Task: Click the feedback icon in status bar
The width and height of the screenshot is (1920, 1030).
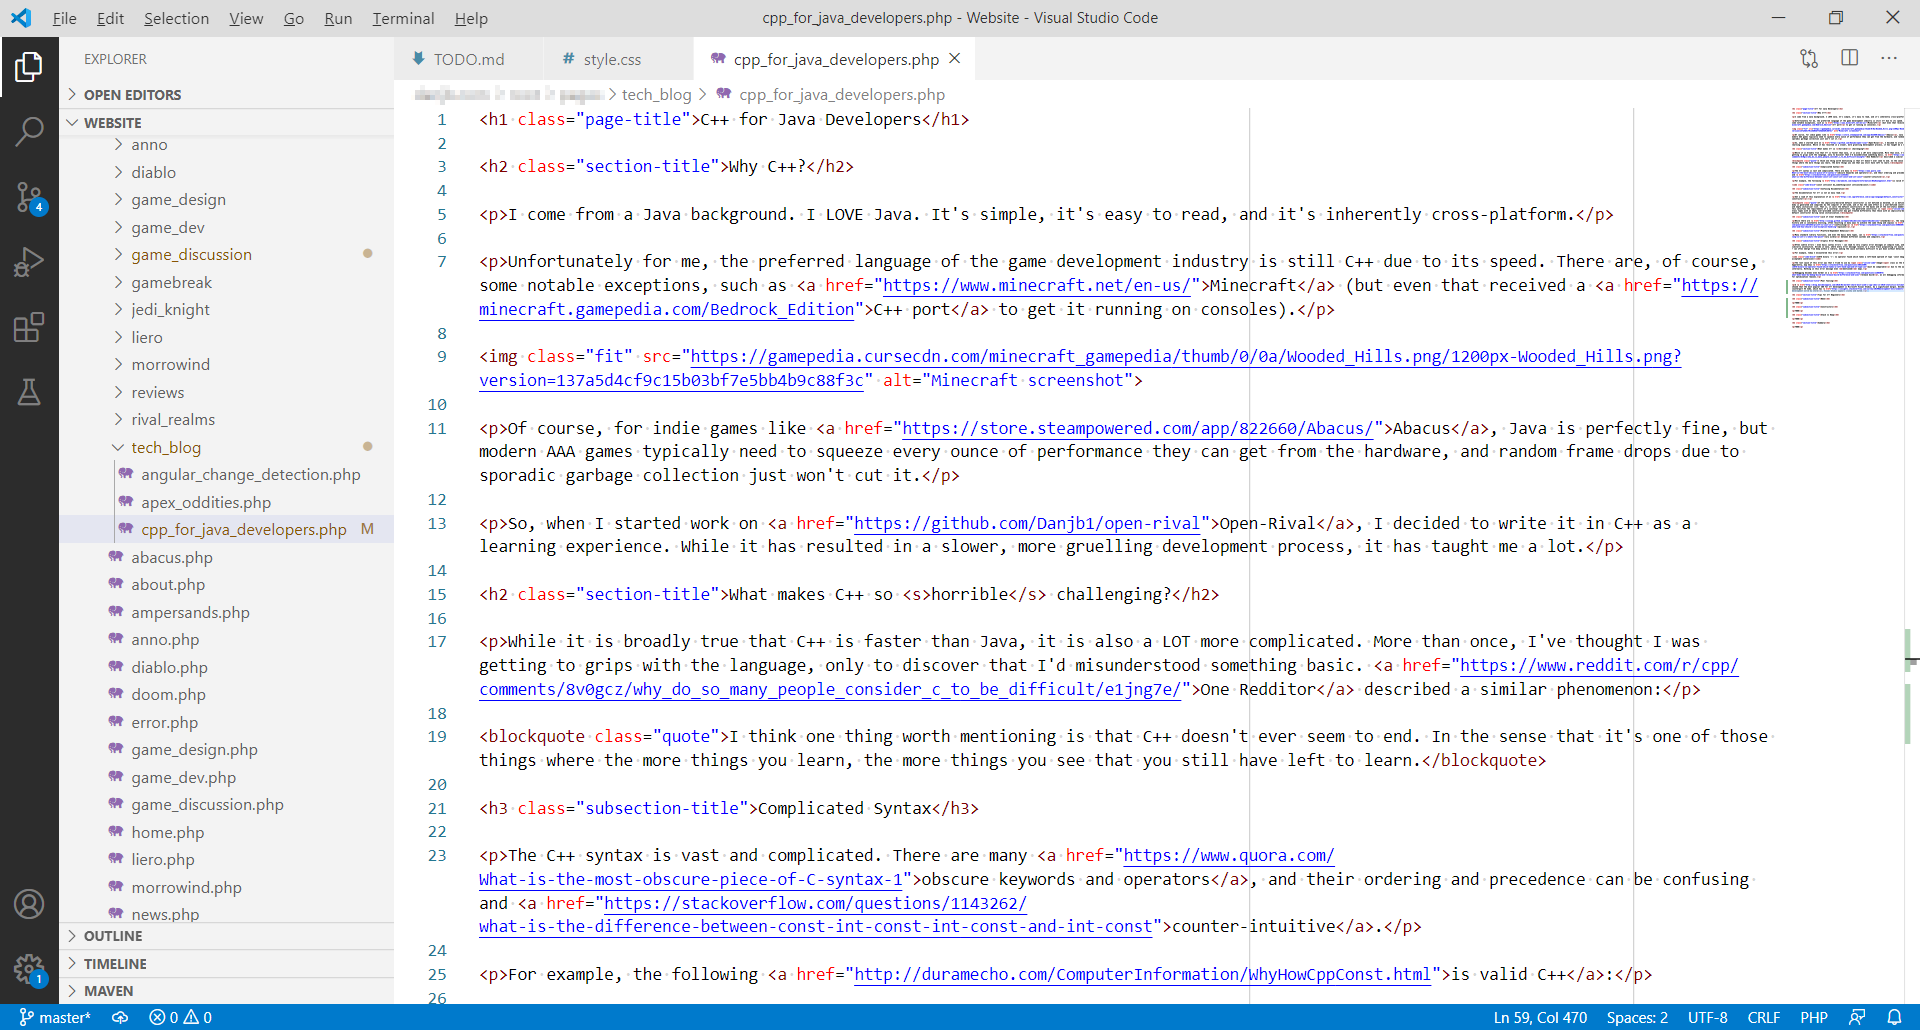Action: (x=1857, y=1017)
